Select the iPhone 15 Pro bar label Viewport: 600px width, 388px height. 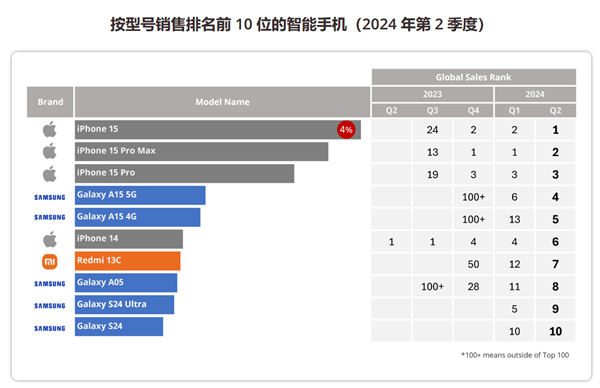click(106, 173)
